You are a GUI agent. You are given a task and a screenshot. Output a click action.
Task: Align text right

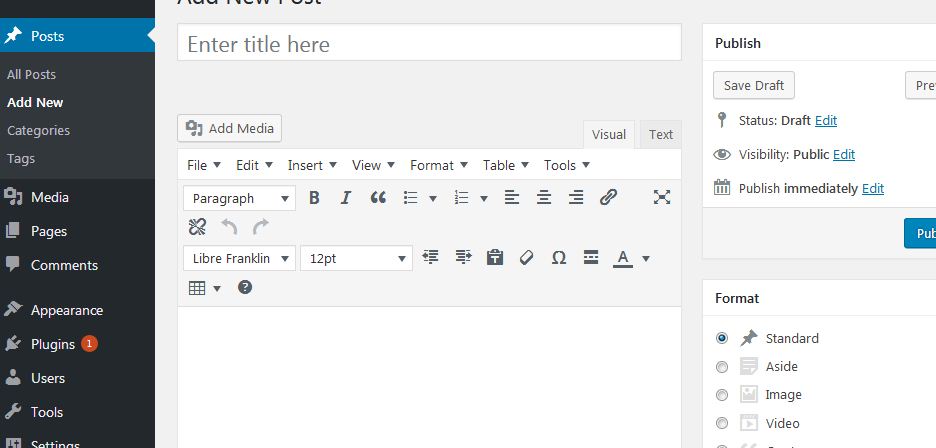point(576,198)
